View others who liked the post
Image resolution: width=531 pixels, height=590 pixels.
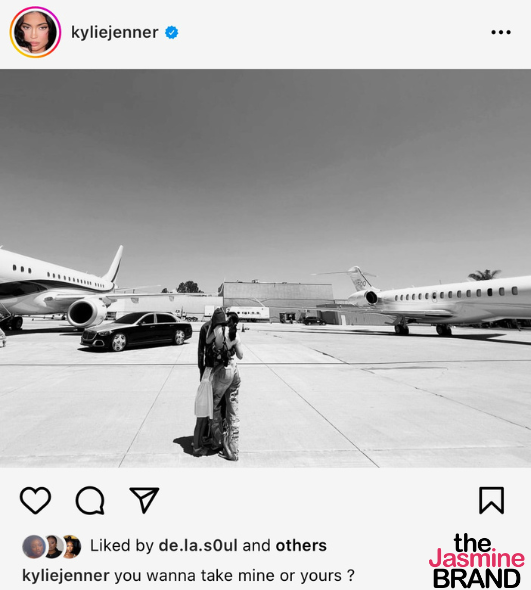301,545
